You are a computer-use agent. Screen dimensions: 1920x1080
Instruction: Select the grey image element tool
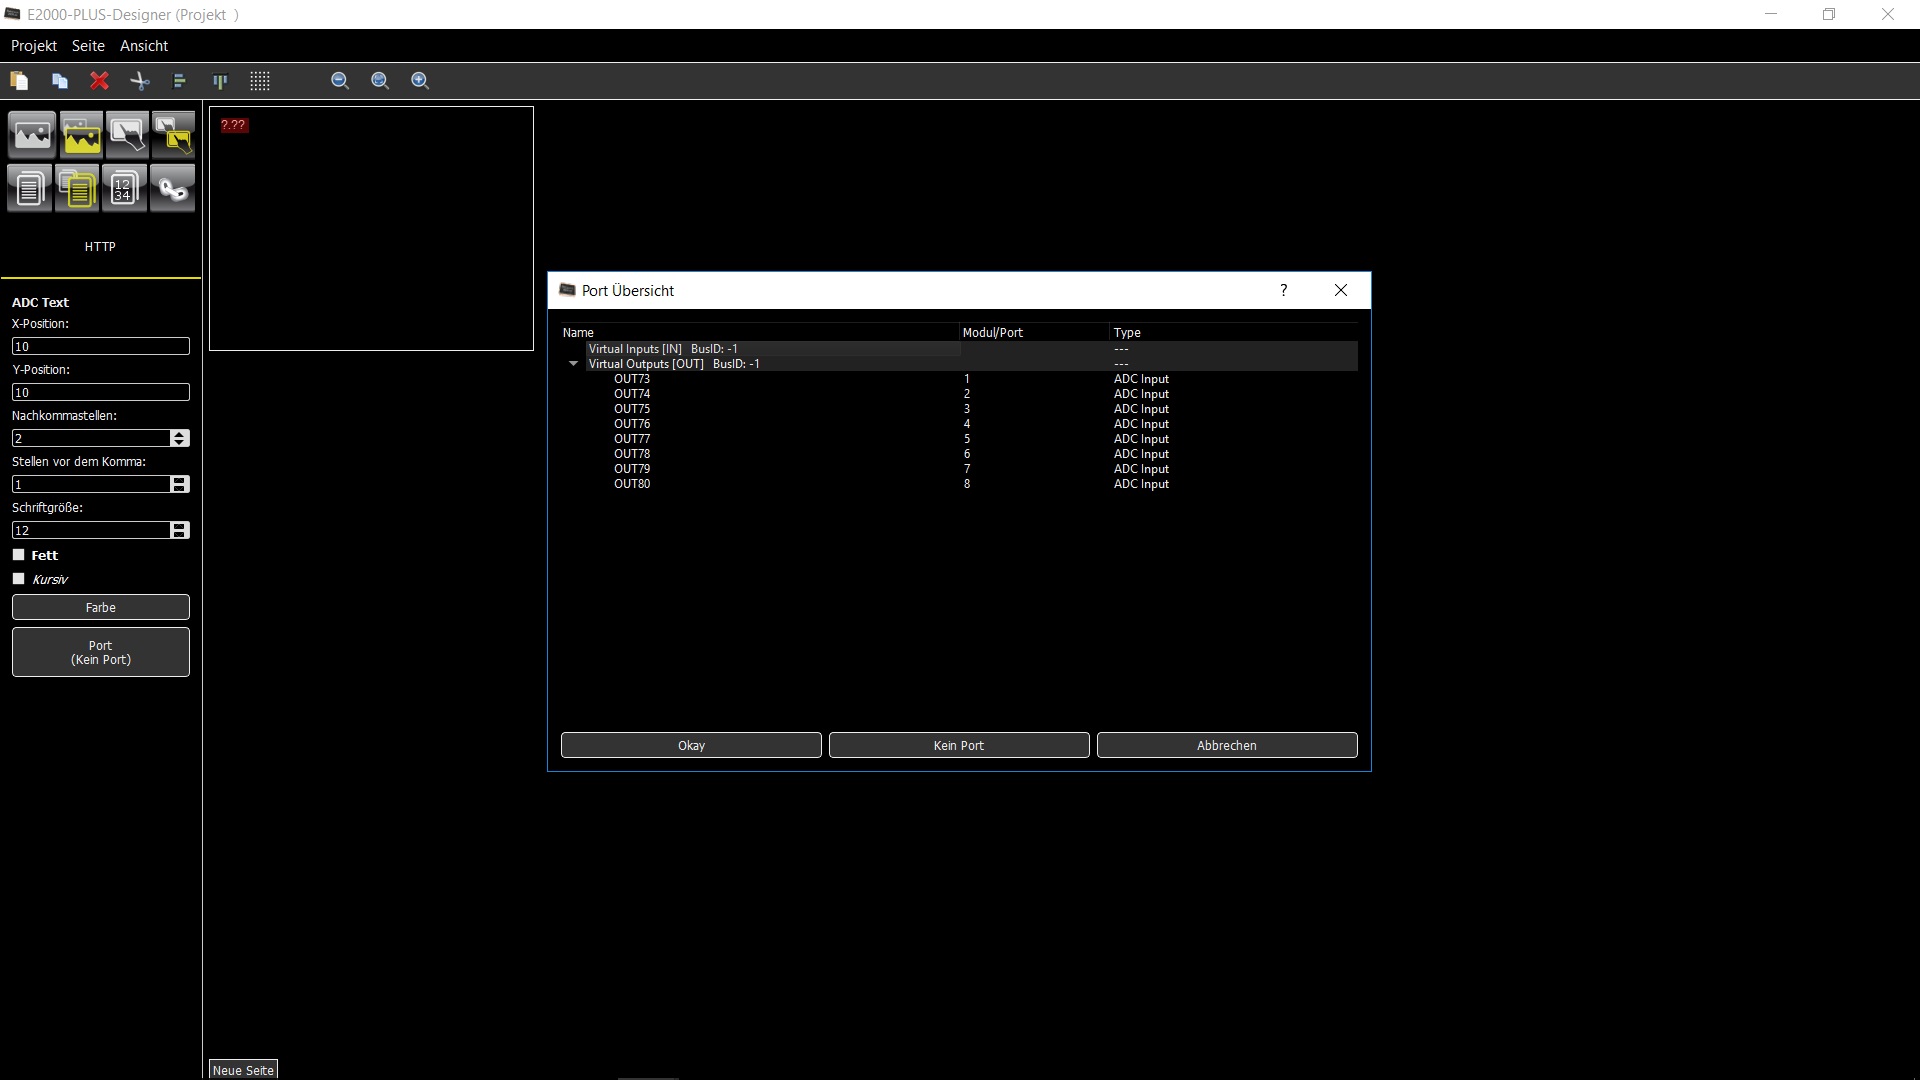coord(32,134)
